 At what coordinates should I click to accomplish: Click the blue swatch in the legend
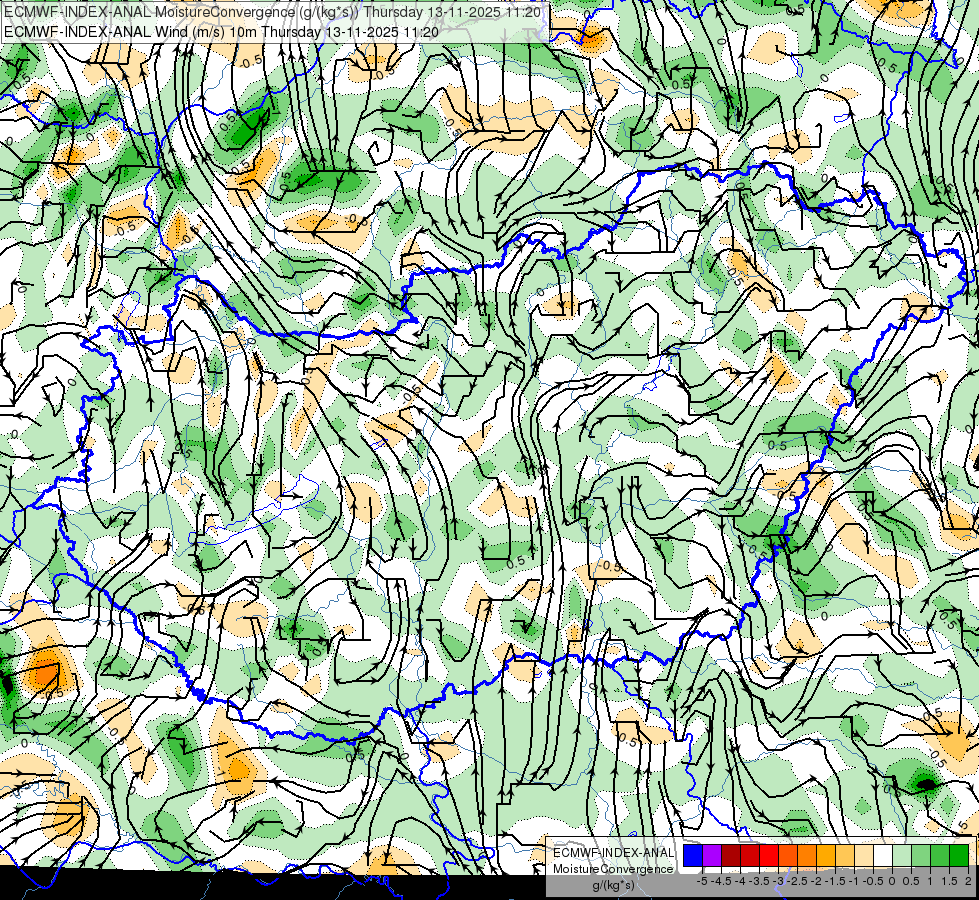click(x=693, y=855)
